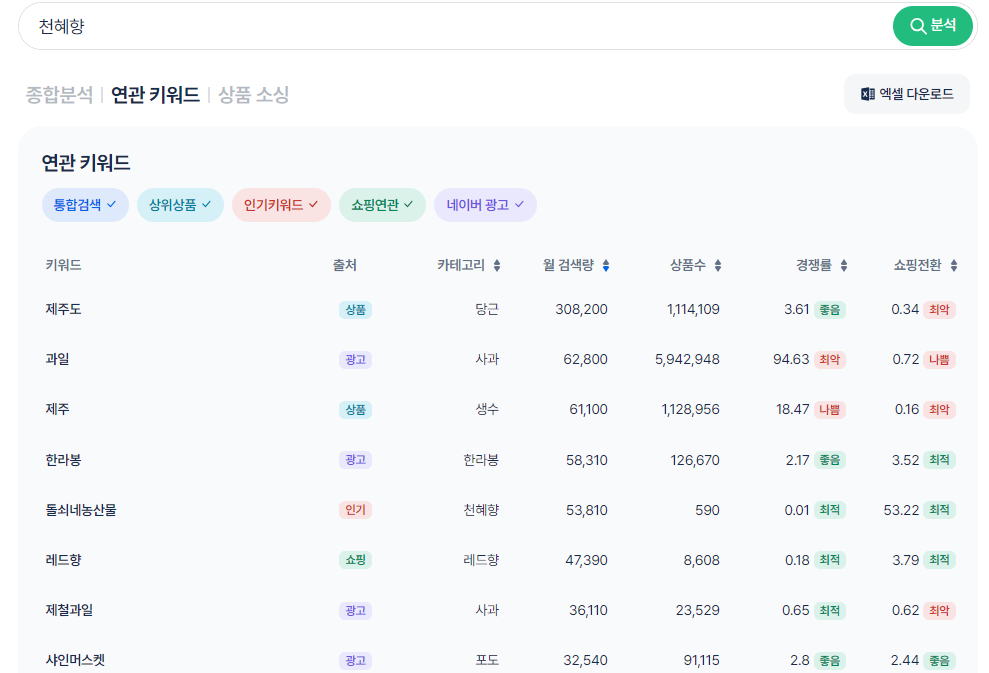989x673 pixels.
Task: Open the 레드향 keyword in the keyword column
Action: (63, 559)
